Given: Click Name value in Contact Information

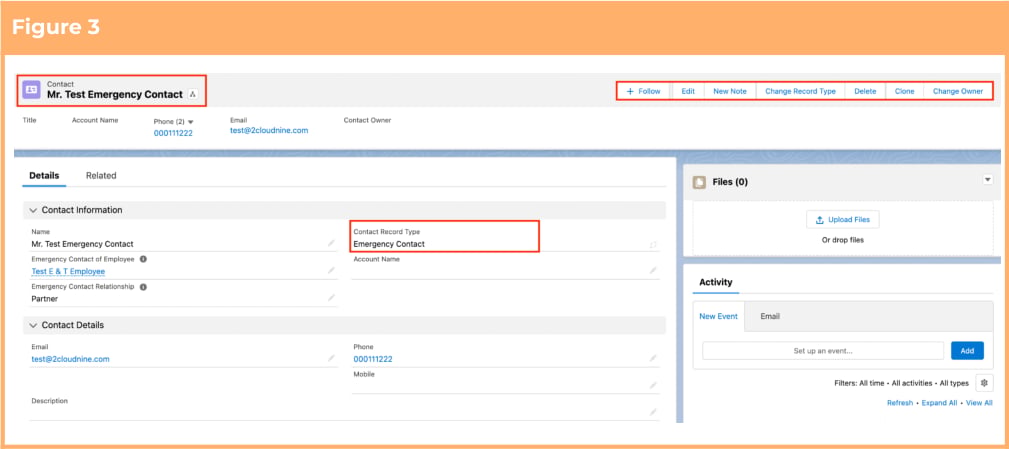Looking at the screenshot, I should pyautogui.click(x=82, y=244).
